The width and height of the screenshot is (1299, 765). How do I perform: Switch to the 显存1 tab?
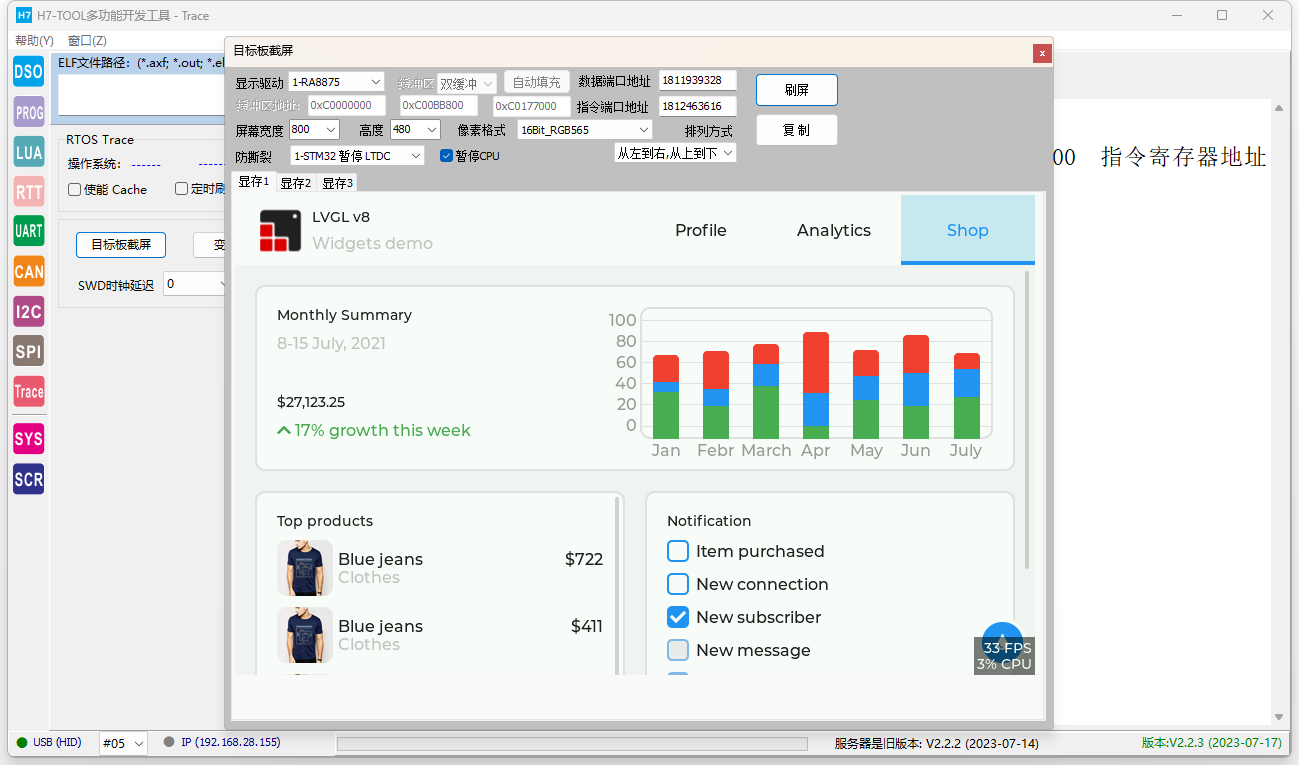(x=254, y=182)
